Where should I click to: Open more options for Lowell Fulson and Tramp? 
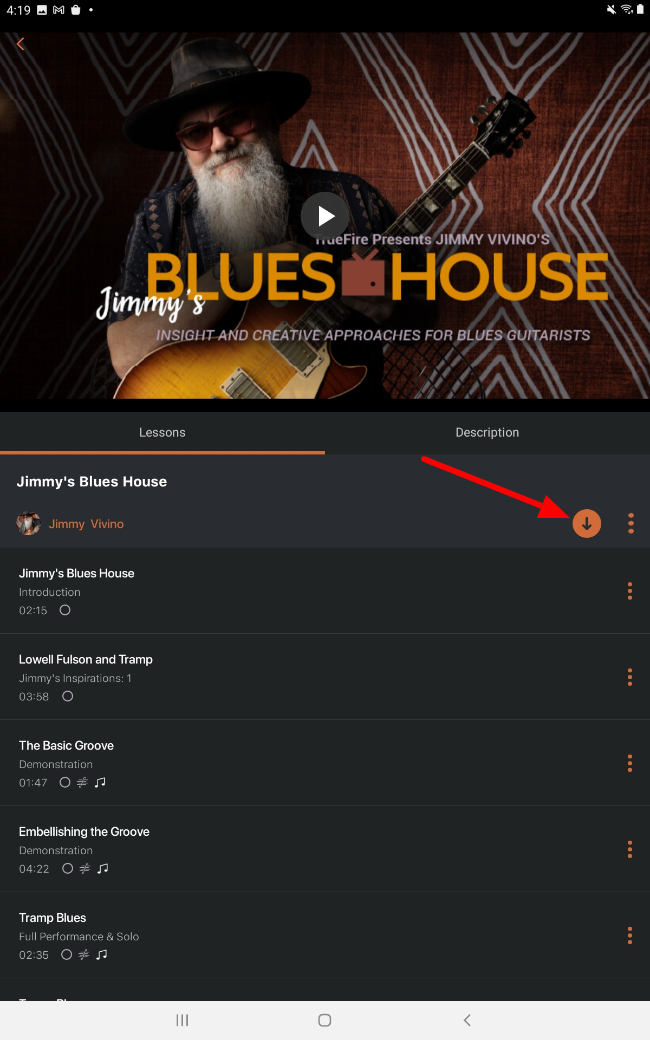click(x=629, y=677)
